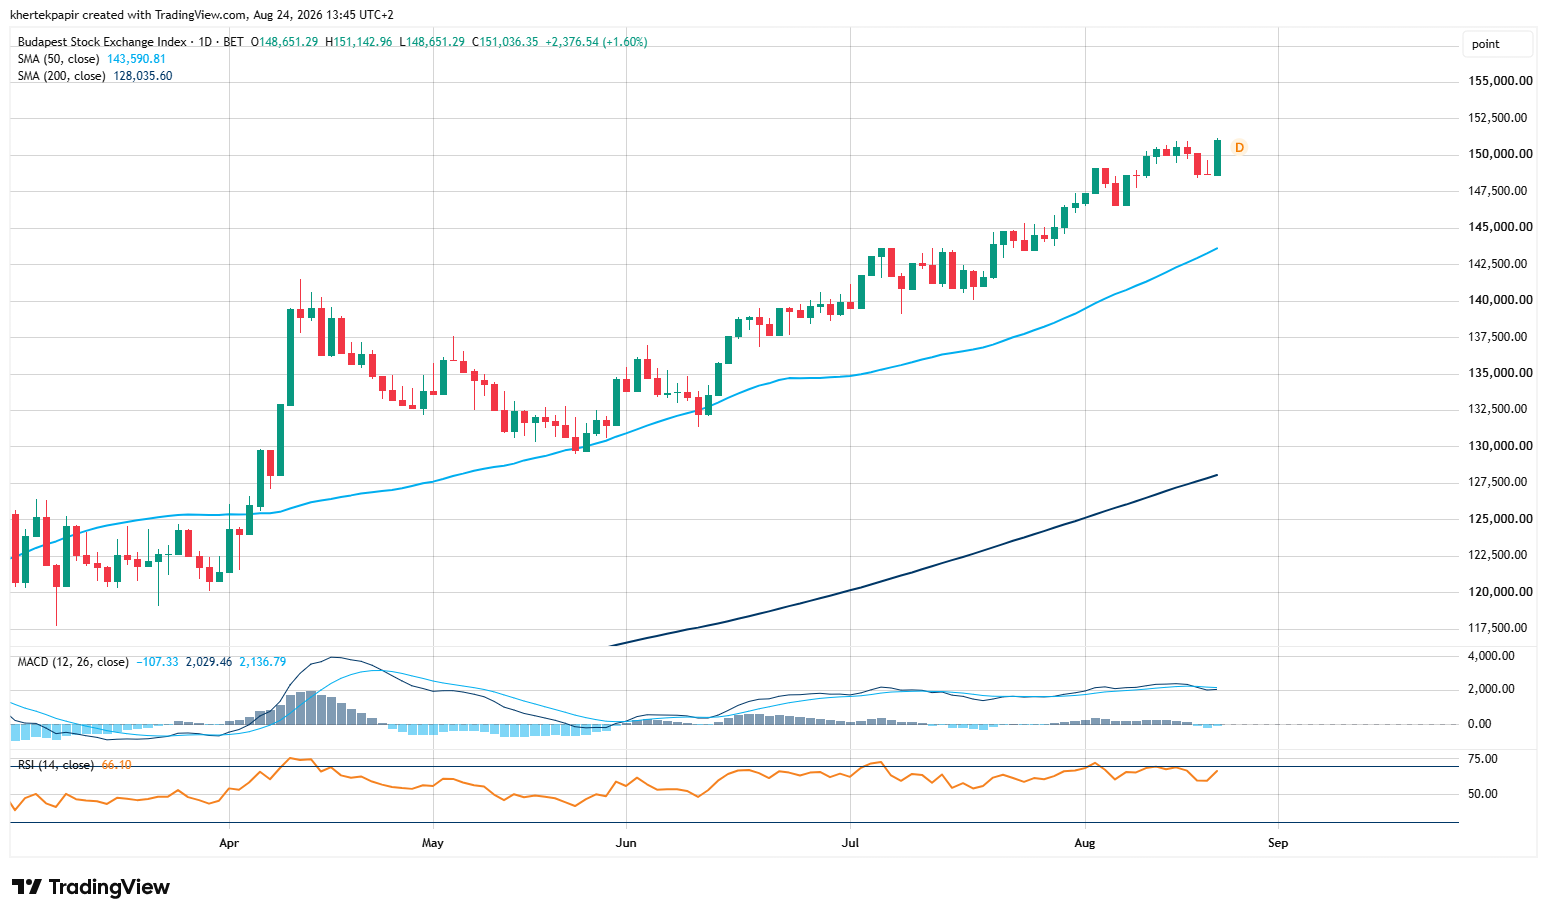Click the 150,000.00 price axis label
This screenshot has height=917, width=1547.
pyautogui.click(x=1500, y=154)
